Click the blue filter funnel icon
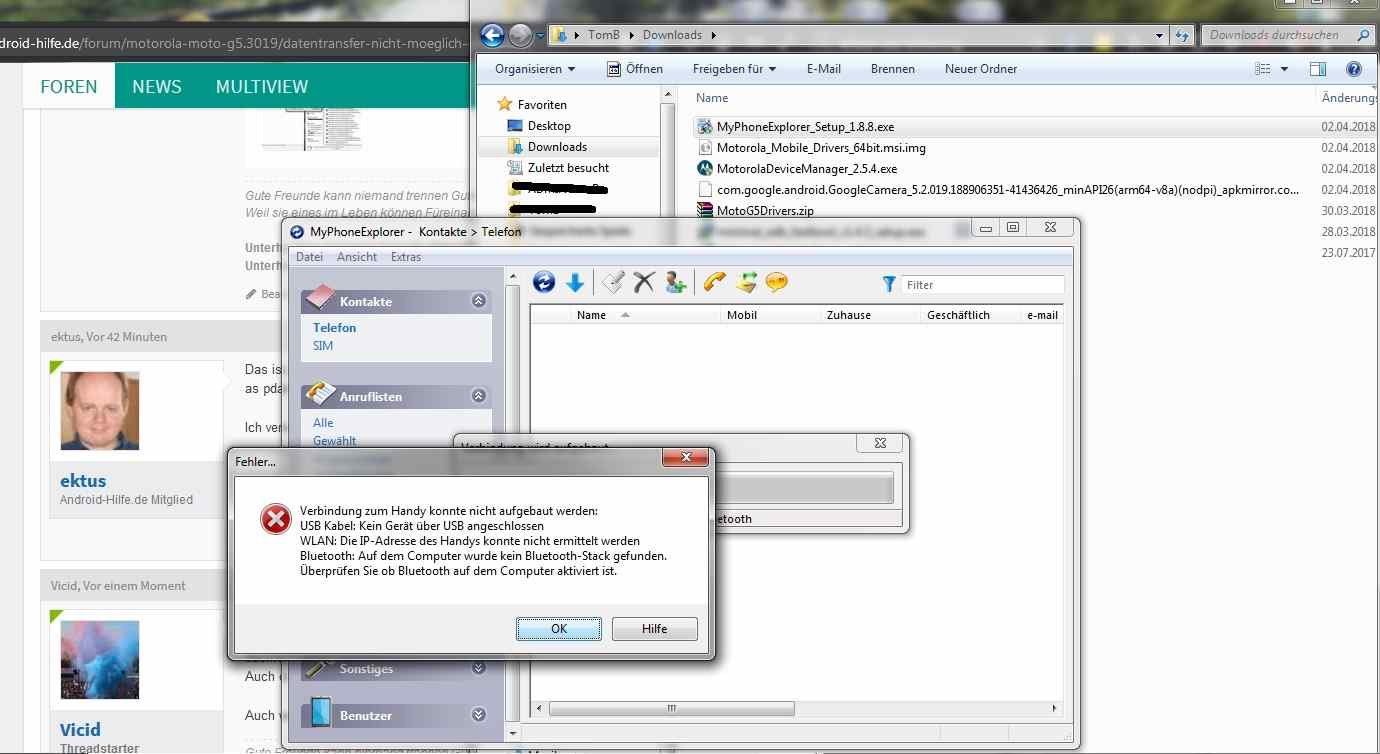Viewport: 1380px width, 754px height. [x=889, y=285]
